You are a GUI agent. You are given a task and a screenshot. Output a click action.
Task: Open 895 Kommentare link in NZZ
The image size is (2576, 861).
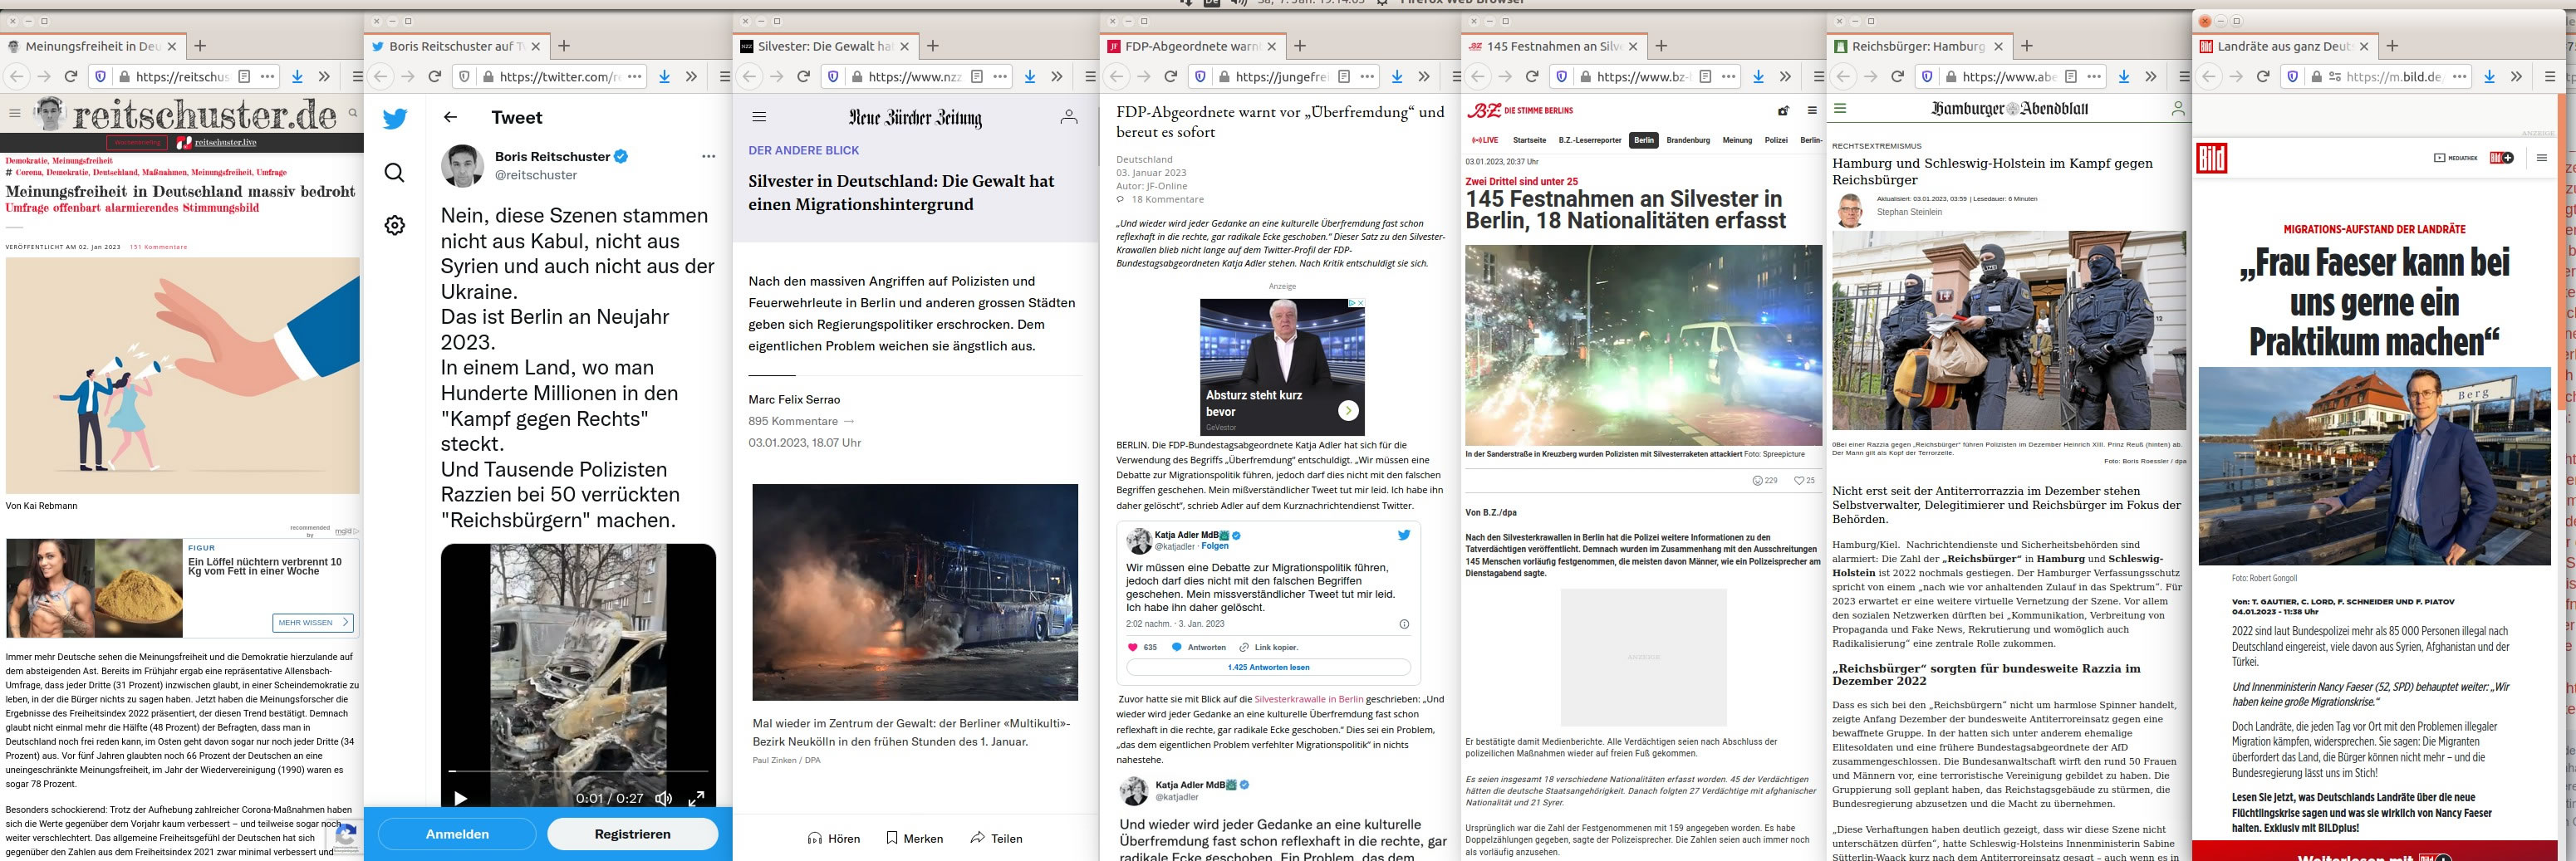802,421
